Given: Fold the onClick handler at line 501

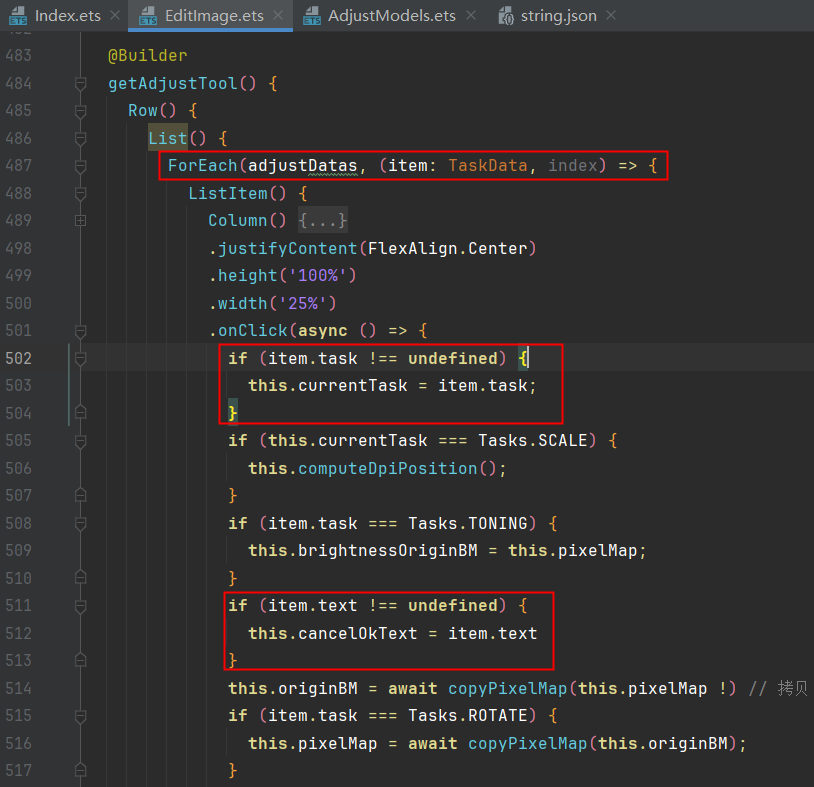Looking at the screenshot, I should point(80,331).
